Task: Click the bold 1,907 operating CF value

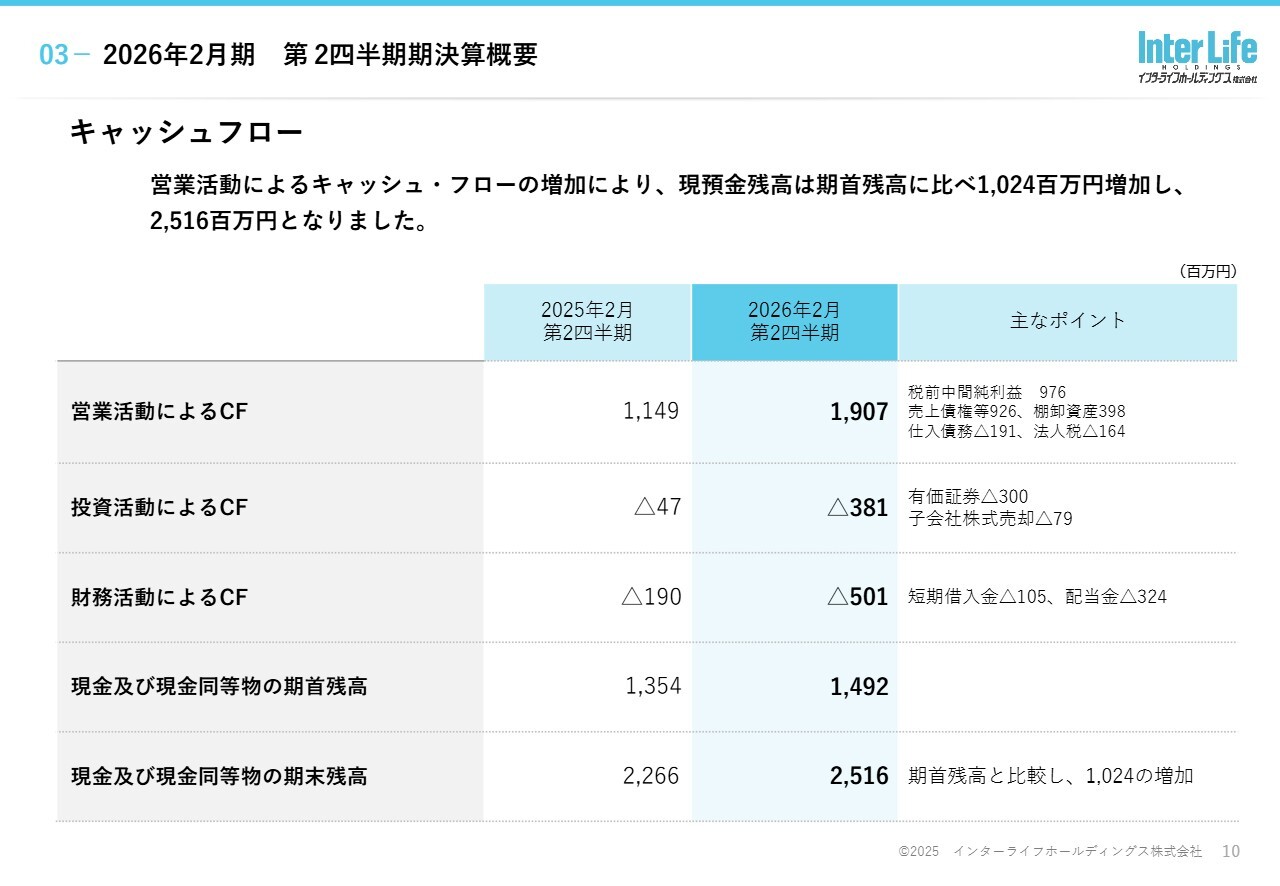Action: click(x=858, y=412)
